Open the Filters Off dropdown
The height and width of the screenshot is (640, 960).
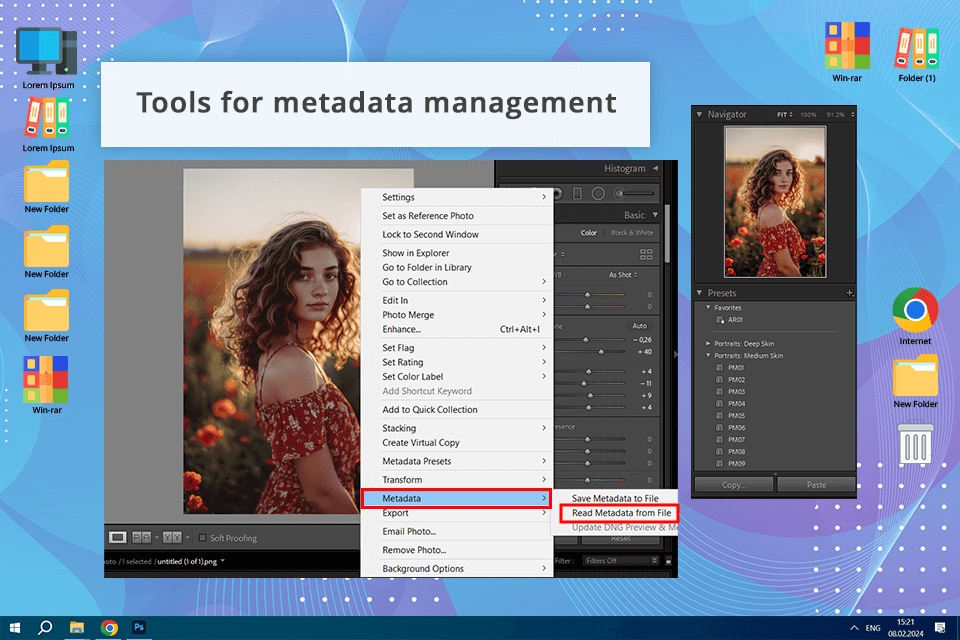[620, 560]
